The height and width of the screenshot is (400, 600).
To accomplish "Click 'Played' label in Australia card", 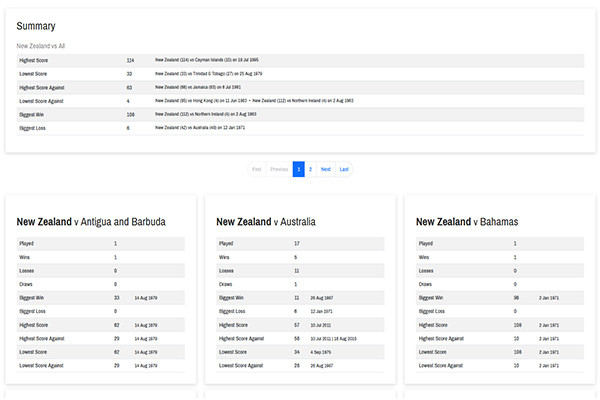I will tap(226, 243).
